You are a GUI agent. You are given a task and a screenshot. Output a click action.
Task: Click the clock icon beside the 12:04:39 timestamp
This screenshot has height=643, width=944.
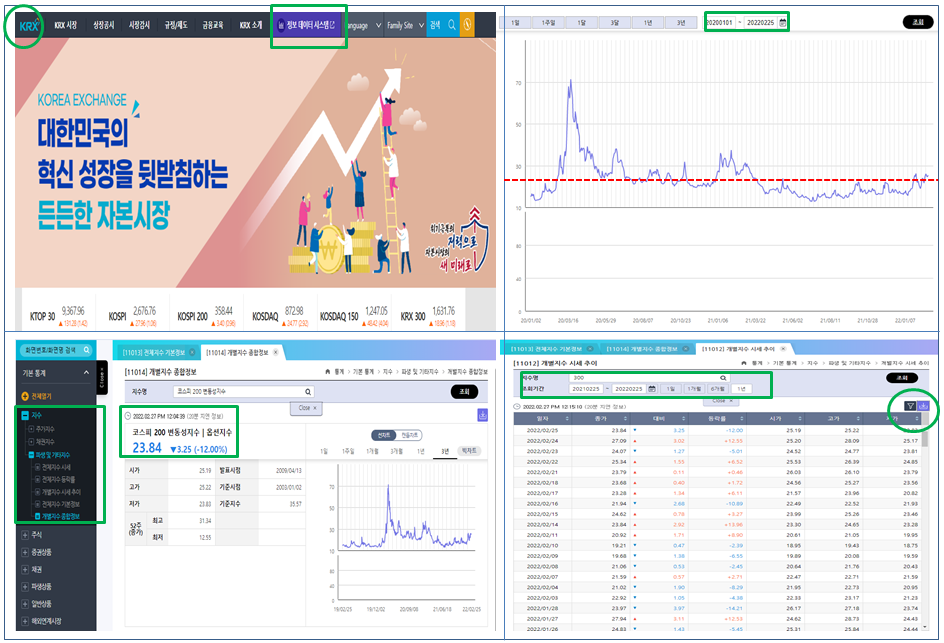coord(128,416)
